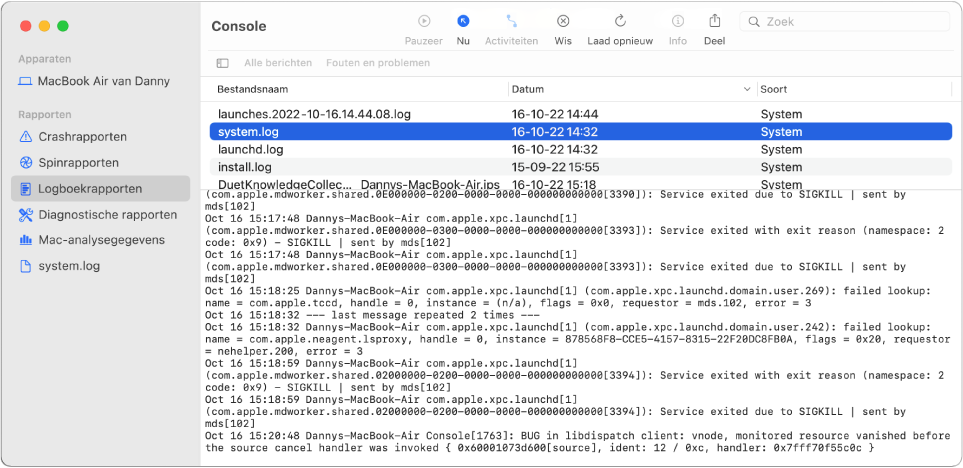Close the Console window with red button
This screenshot has width=963, height=468.
coord(26,26)
